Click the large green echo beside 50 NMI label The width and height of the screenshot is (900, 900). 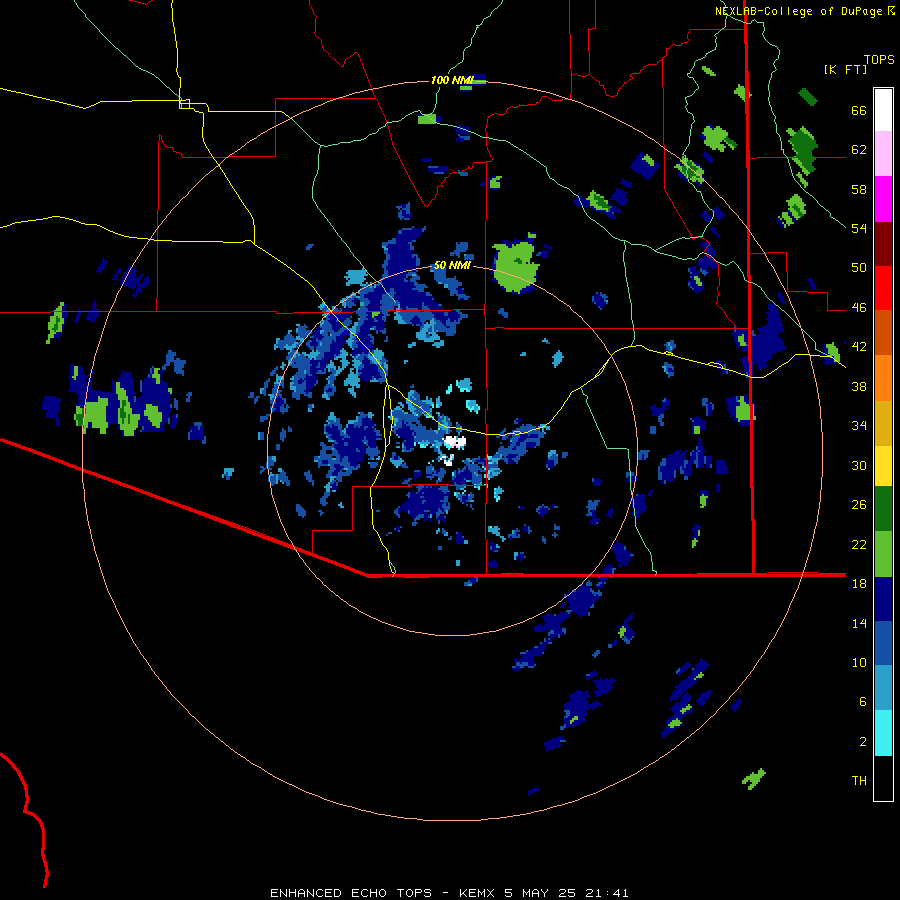point(515,266)
